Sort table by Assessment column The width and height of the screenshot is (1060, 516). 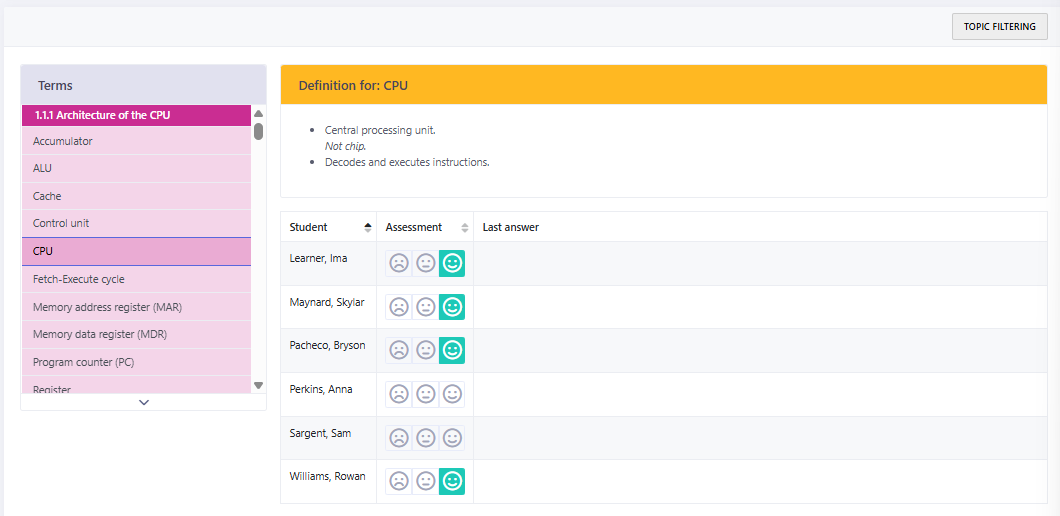[x=464, y=228]
